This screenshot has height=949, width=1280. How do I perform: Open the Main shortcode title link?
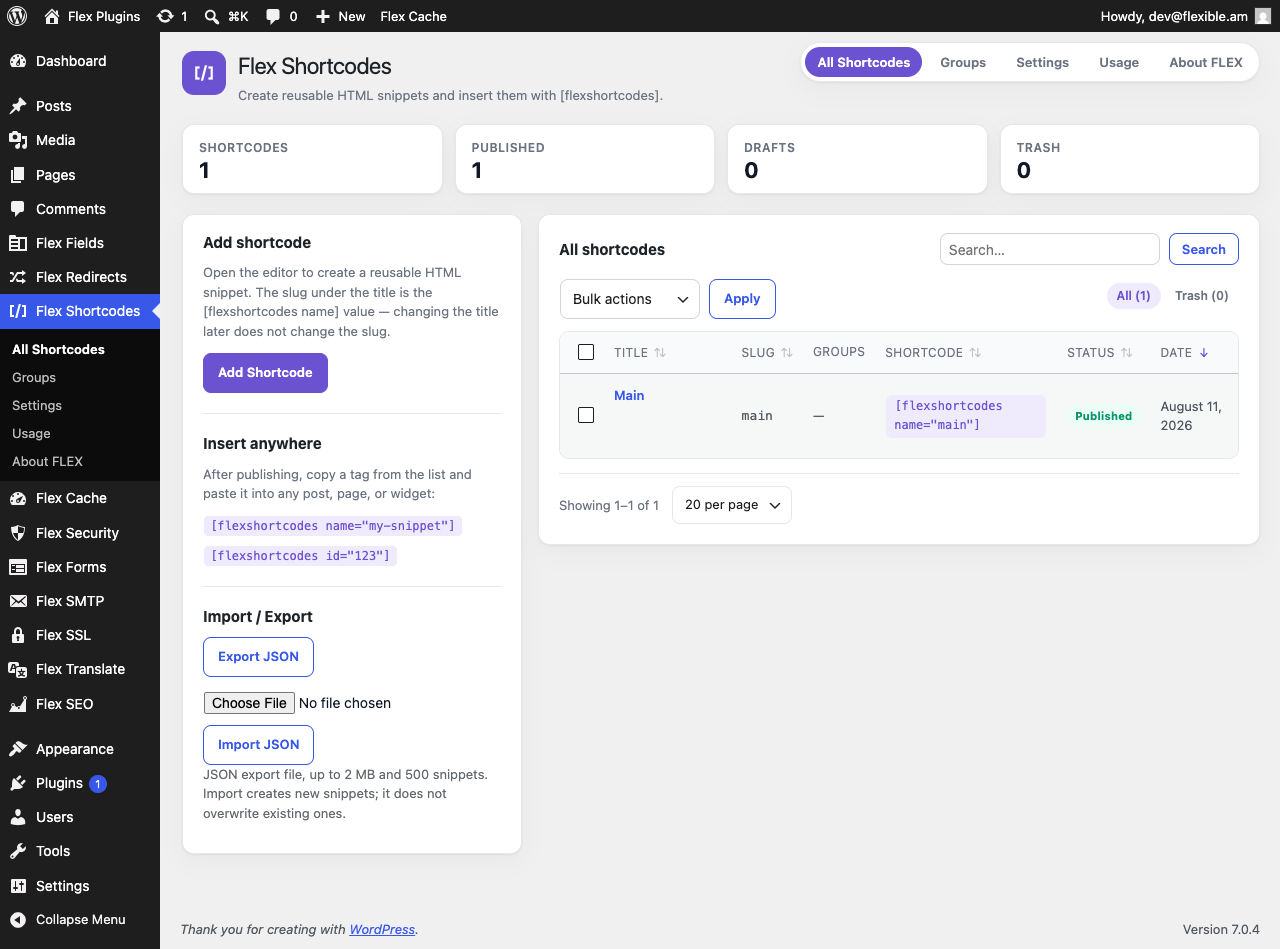click(629, 395)
